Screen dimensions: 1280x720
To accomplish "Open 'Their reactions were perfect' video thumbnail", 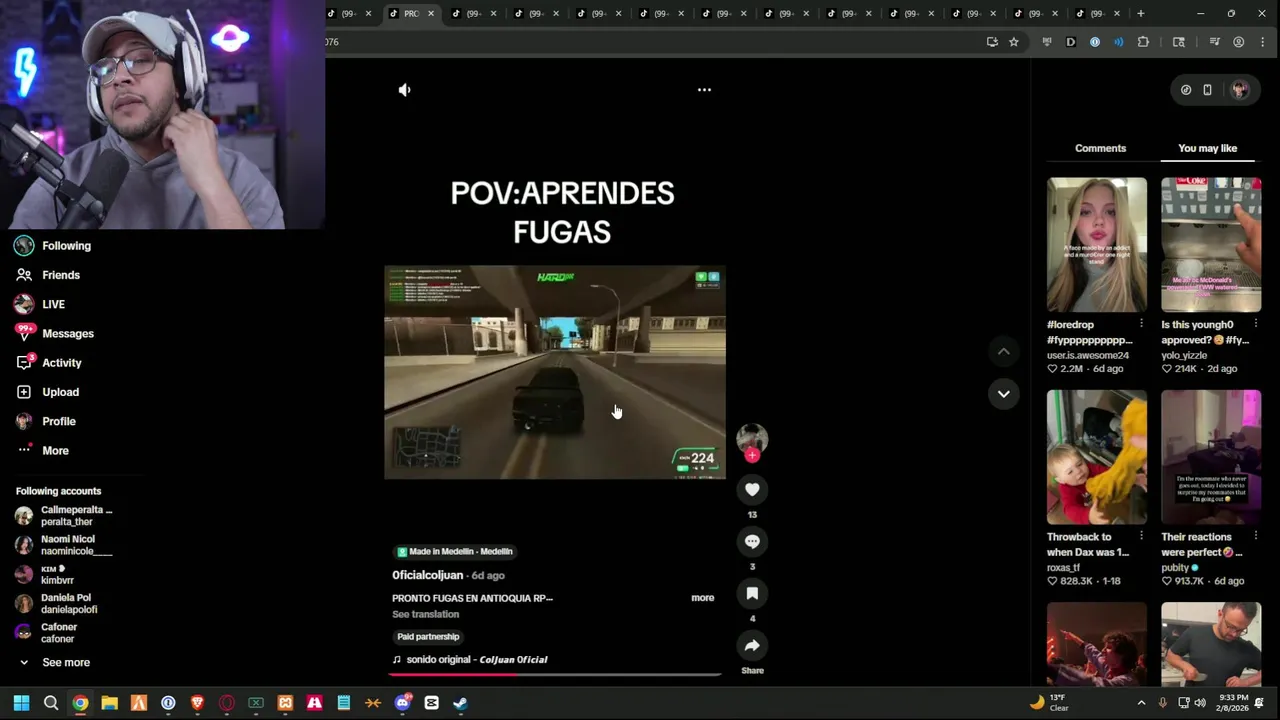I will pyautogui.click(x=1211, y=457).
